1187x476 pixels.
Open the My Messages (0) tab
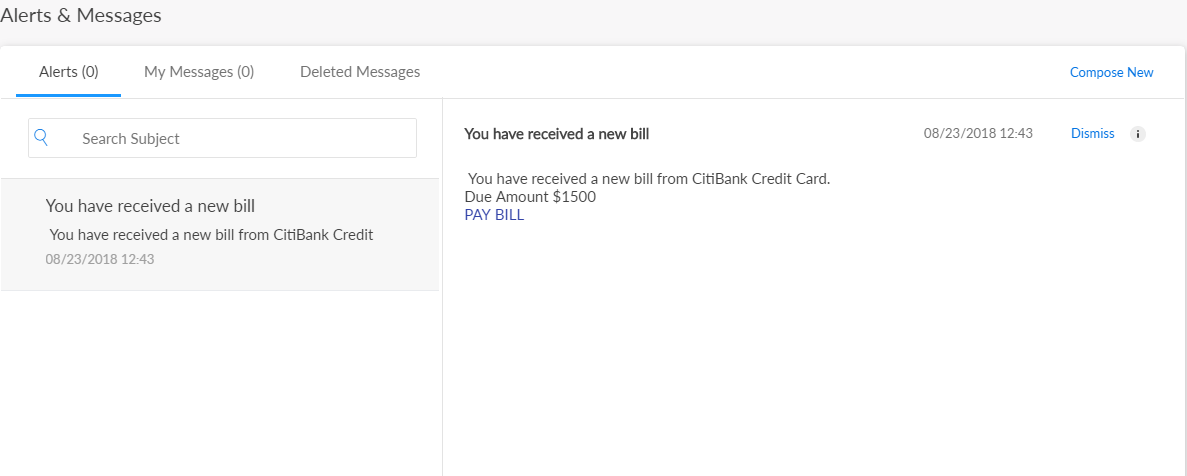tap(199, 72)
